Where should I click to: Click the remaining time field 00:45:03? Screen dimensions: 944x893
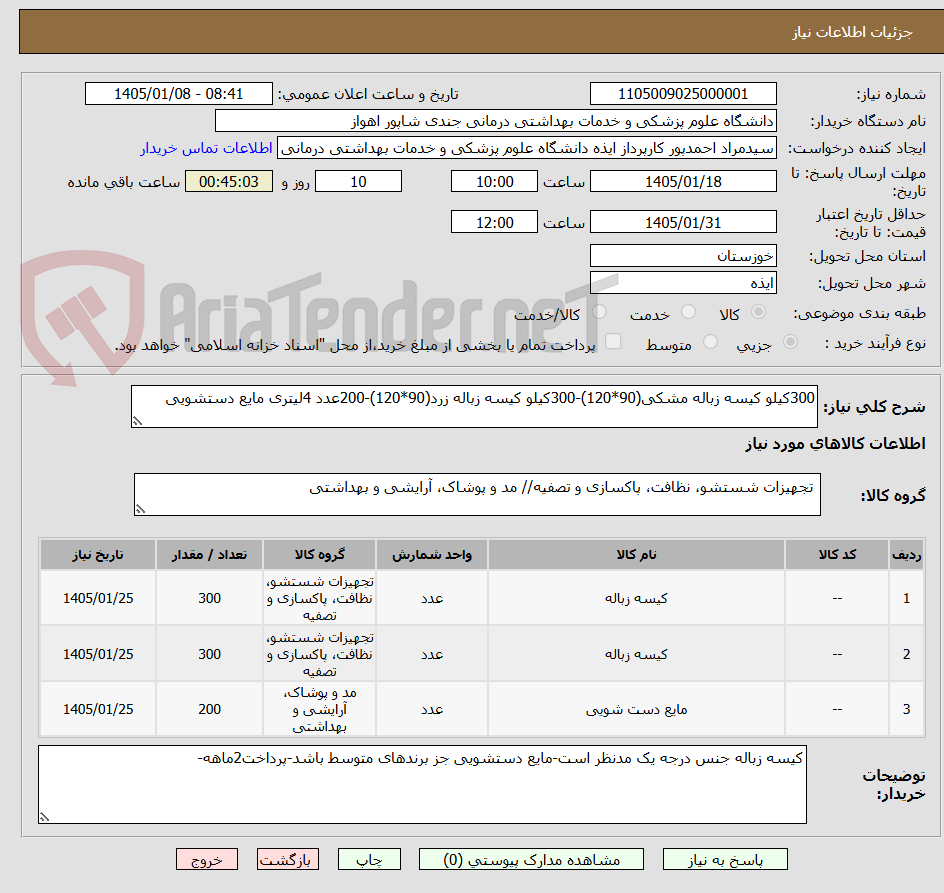pyautogui.click(x=229, y=181)
